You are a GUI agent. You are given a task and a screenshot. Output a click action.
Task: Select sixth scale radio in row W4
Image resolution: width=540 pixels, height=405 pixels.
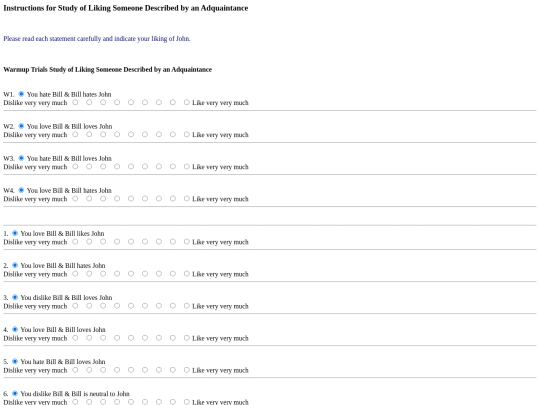click(x=145, y=198)
